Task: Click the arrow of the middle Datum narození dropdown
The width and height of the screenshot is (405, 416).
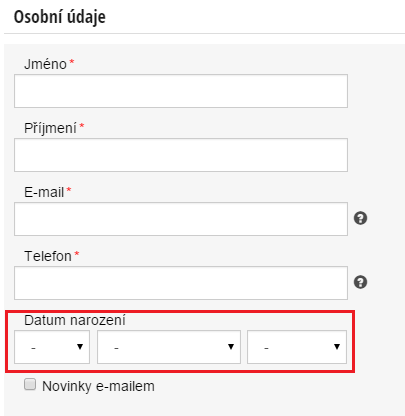Action: click(231, 347)
